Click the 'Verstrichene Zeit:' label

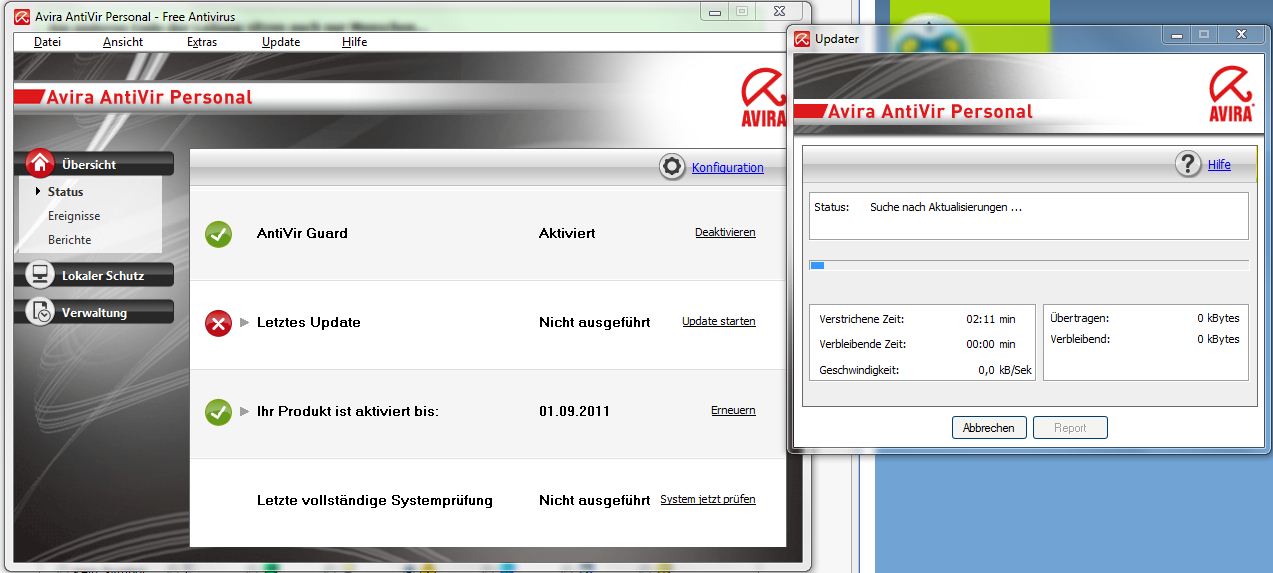coord(861,319)
